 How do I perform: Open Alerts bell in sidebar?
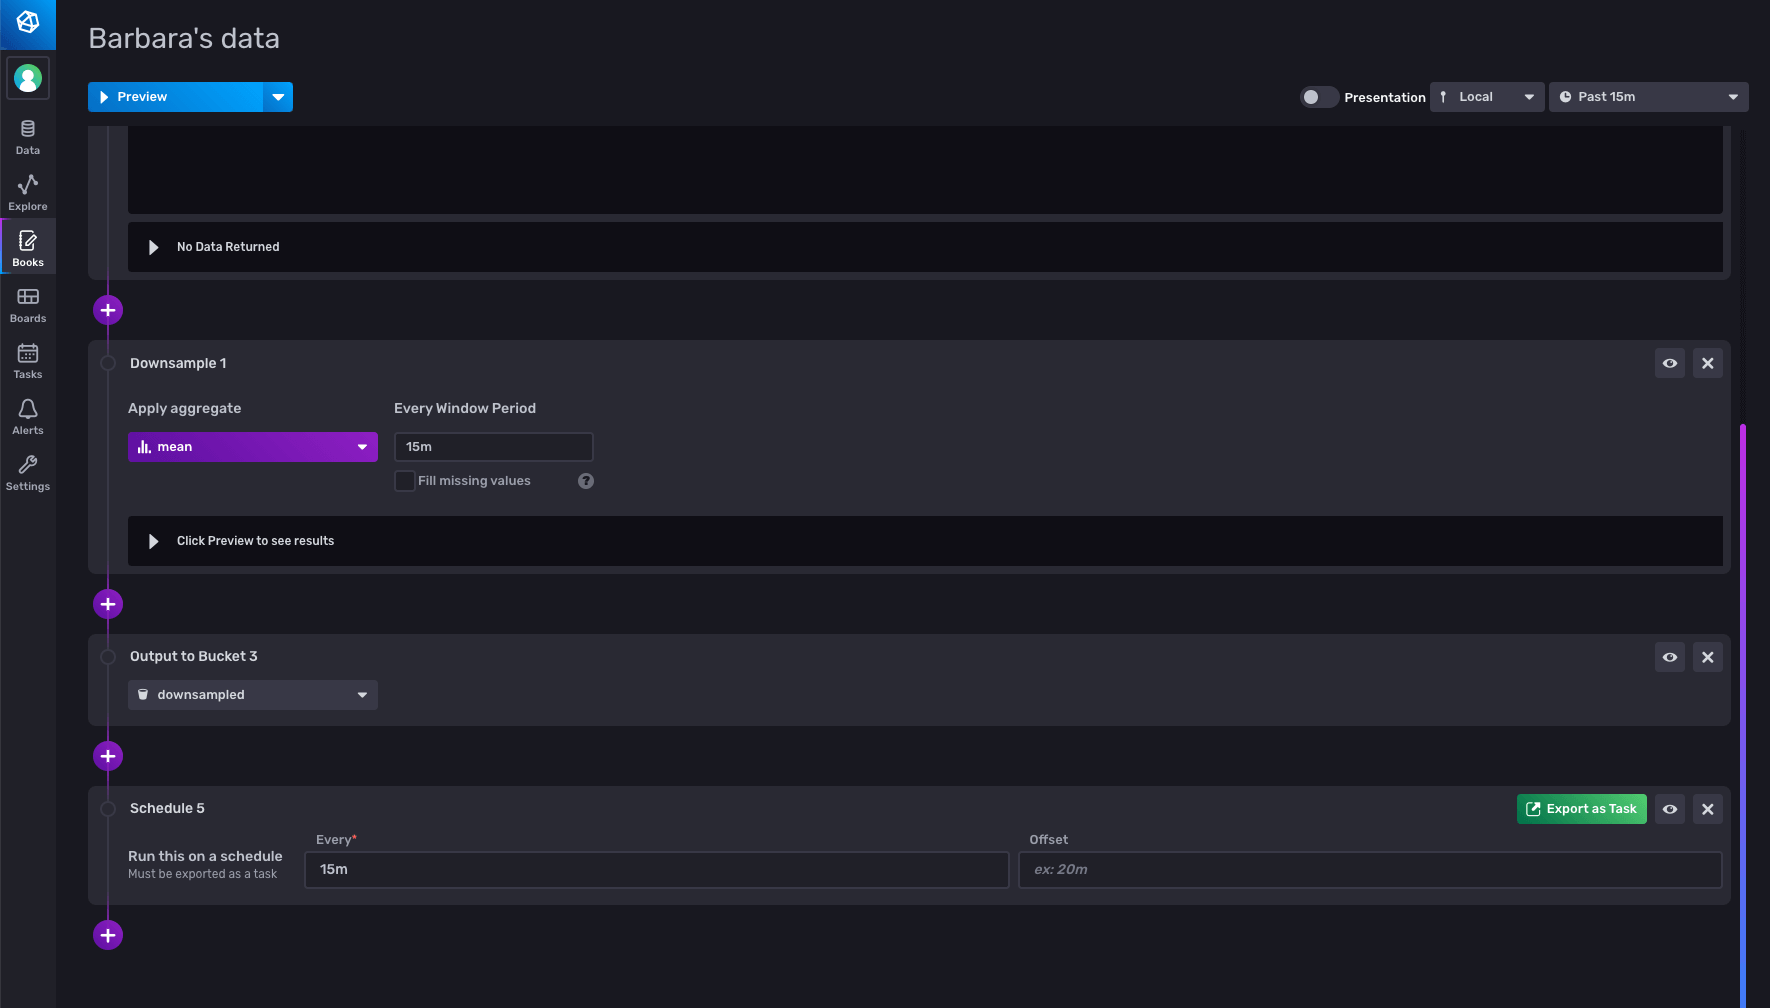pyautogui.click(x=28, y=417)
